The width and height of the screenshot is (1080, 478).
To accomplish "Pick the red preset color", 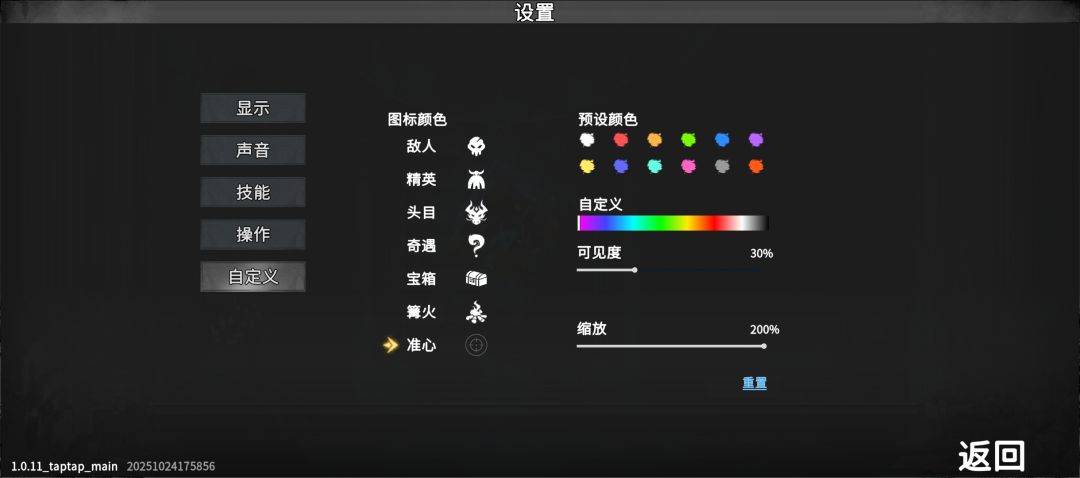I will [x=621, y=140].
